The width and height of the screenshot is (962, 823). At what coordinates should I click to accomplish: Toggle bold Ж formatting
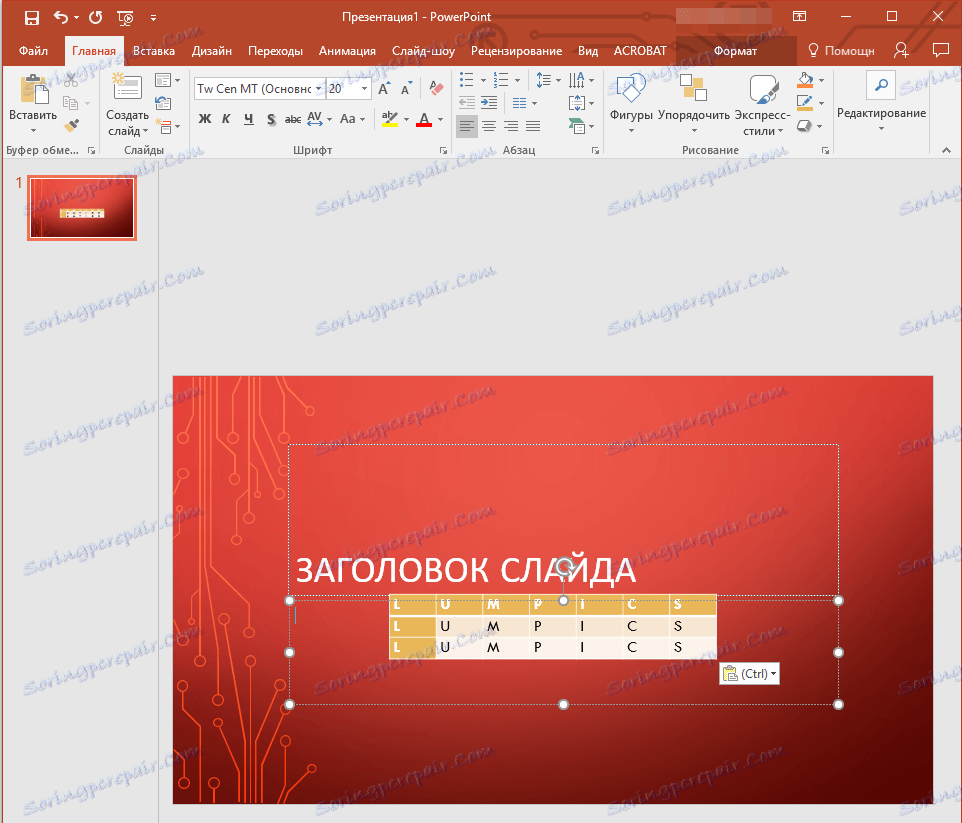pos(205,119)
